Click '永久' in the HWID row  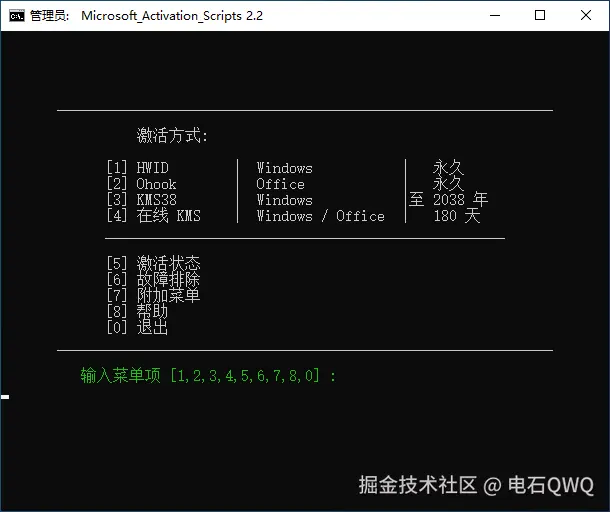tap(449, 167)
